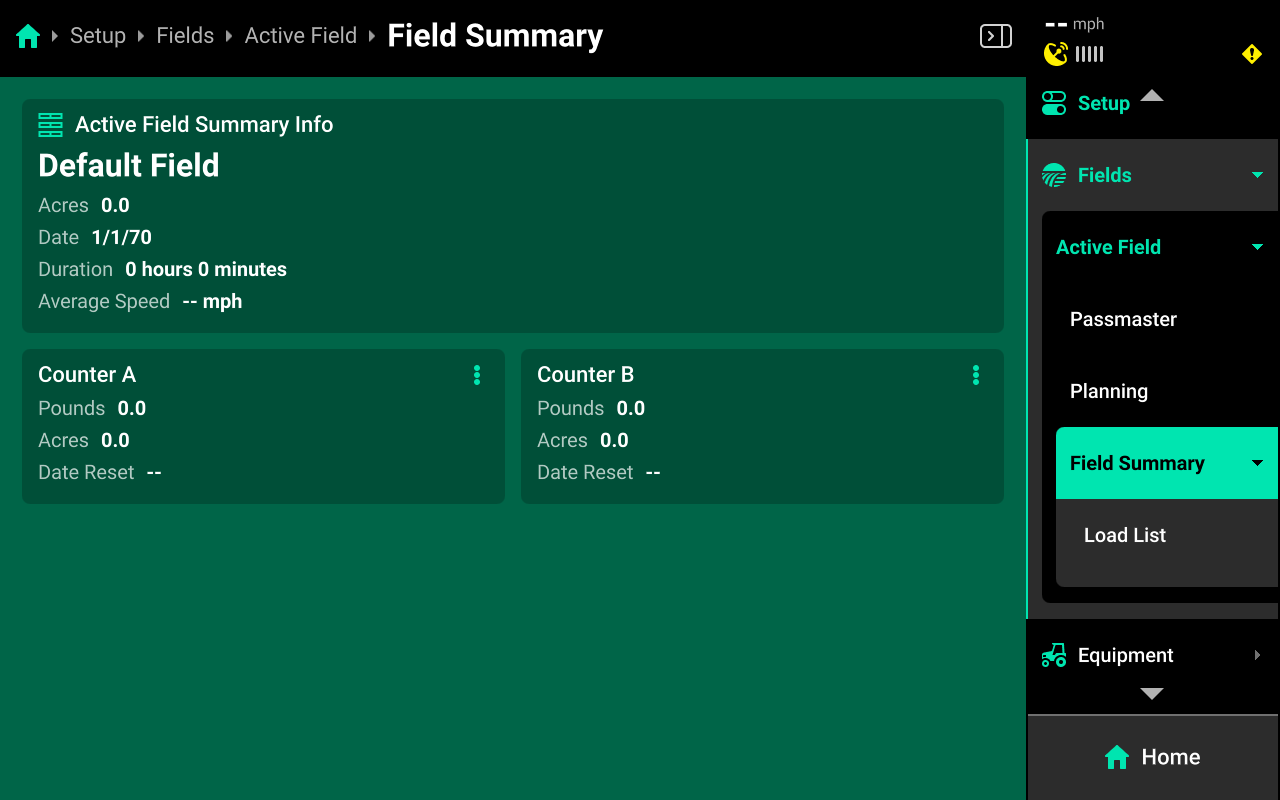Screen dimensions: 1280x800
Task: Collapse the side panel using the toggle icon
Action: coord(995,37)
